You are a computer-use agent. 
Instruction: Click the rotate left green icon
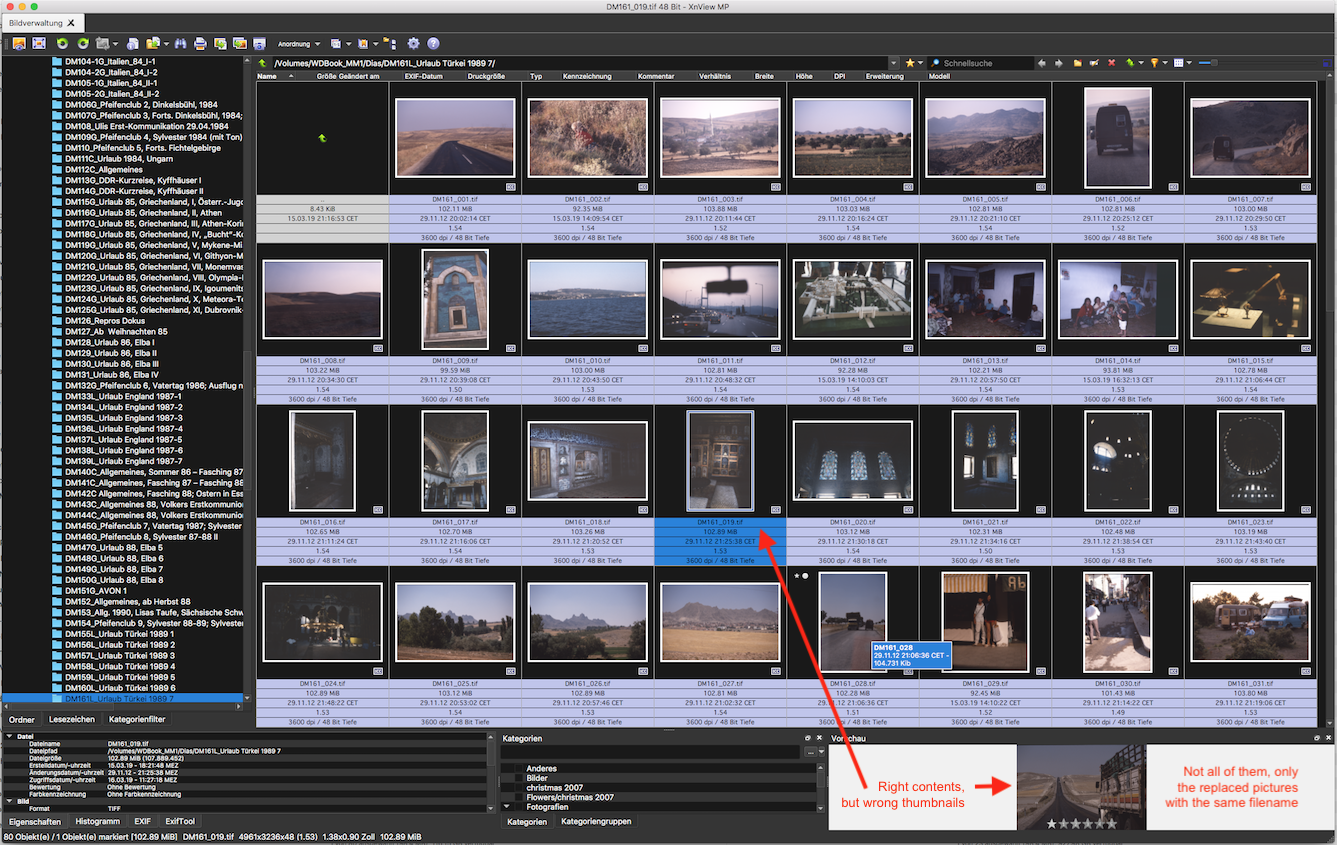(63, 44)
